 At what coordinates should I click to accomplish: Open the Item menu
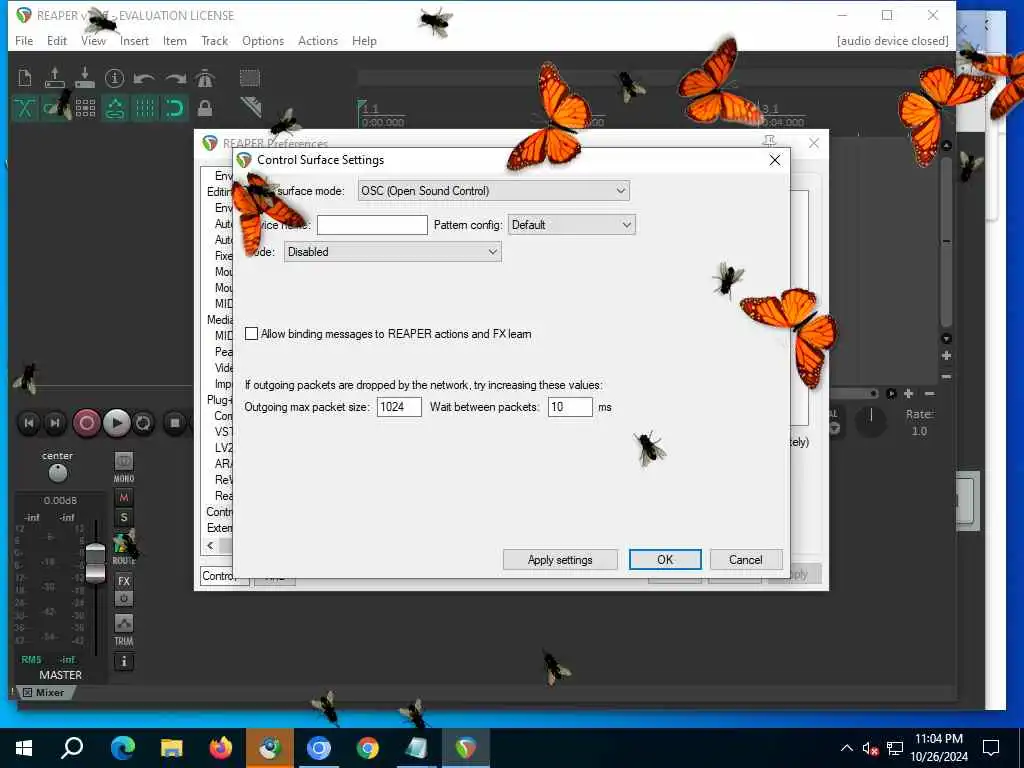coord(174,40)
